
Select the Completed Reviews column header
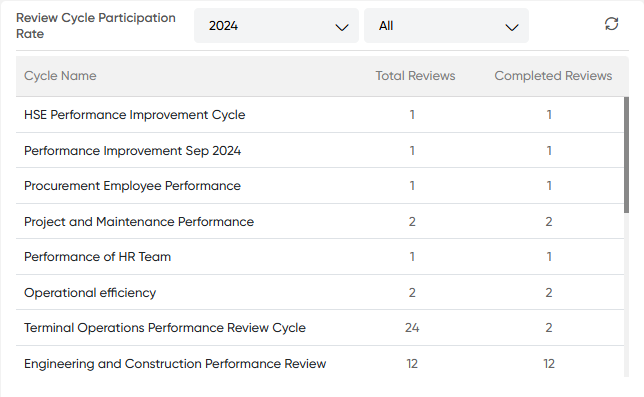(x=553, y=76)
